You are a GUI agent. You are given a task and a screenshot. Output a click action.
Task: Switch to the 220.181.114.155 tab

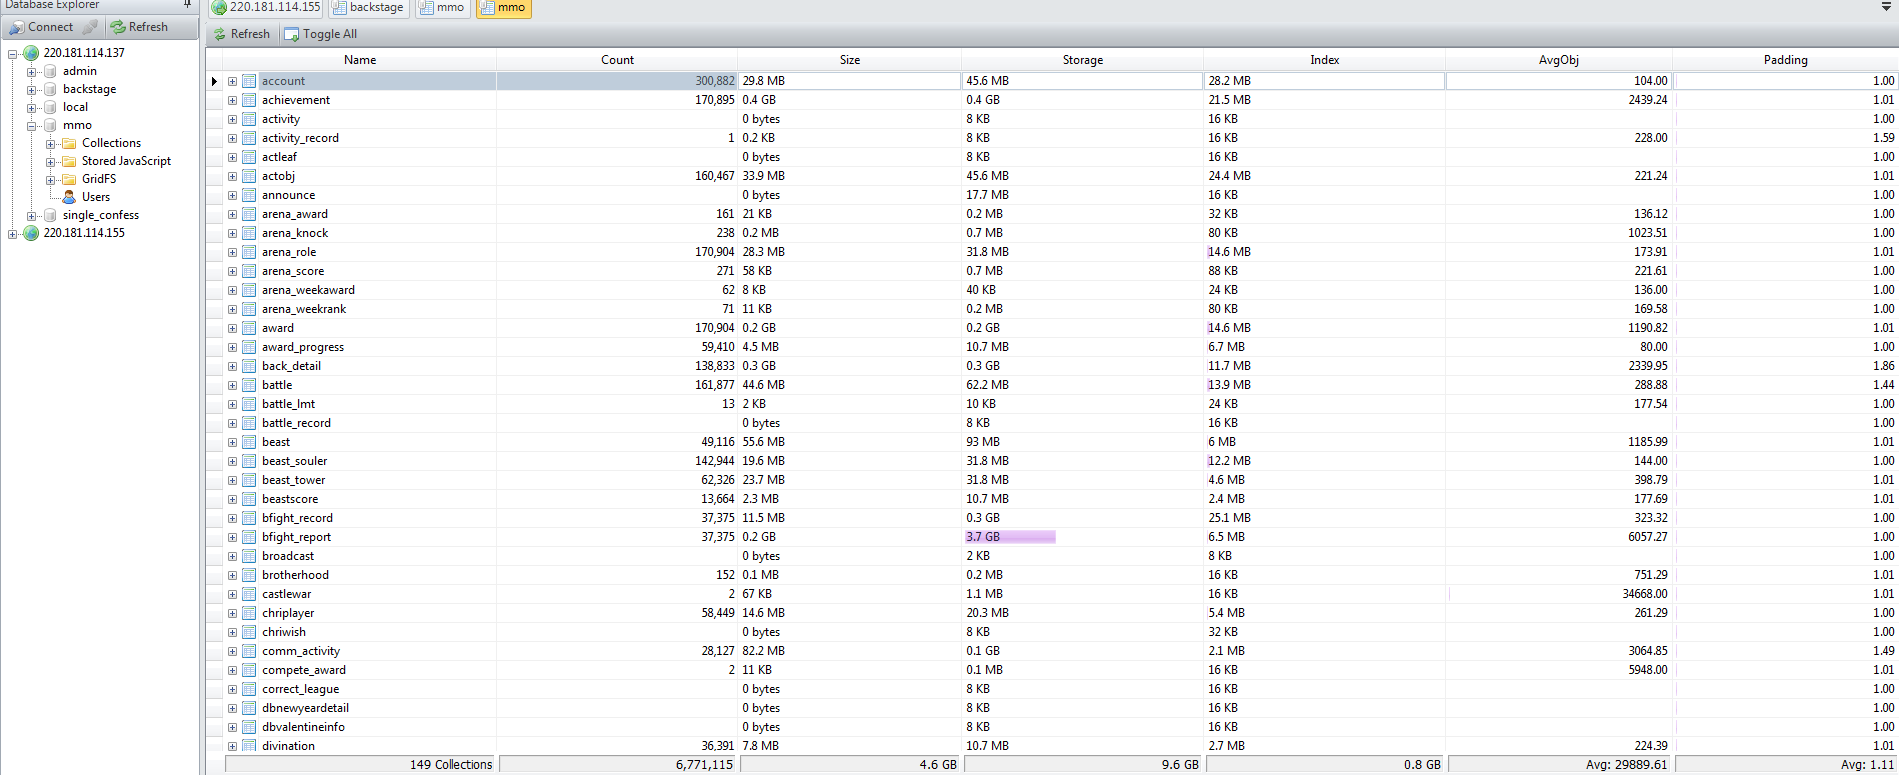pyautogui.click(x=266, y=8)
